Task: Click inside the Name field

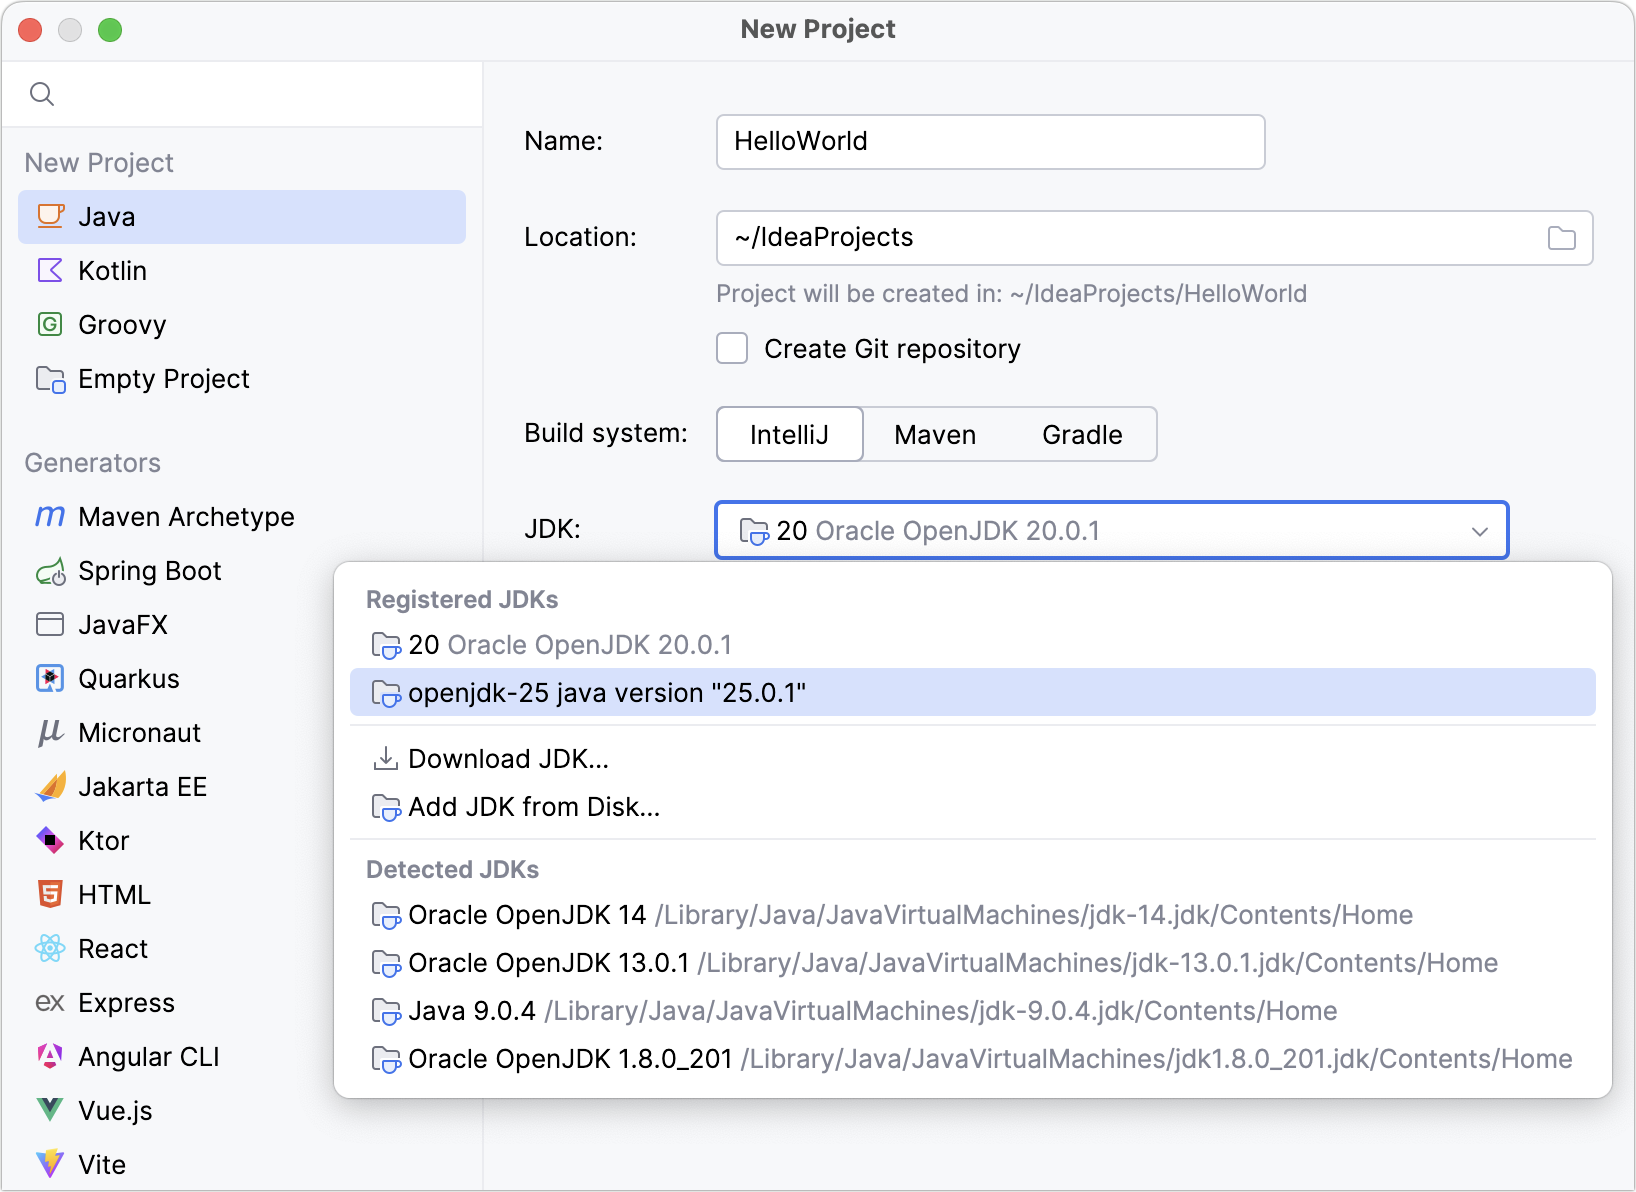Action: [990, 141]
